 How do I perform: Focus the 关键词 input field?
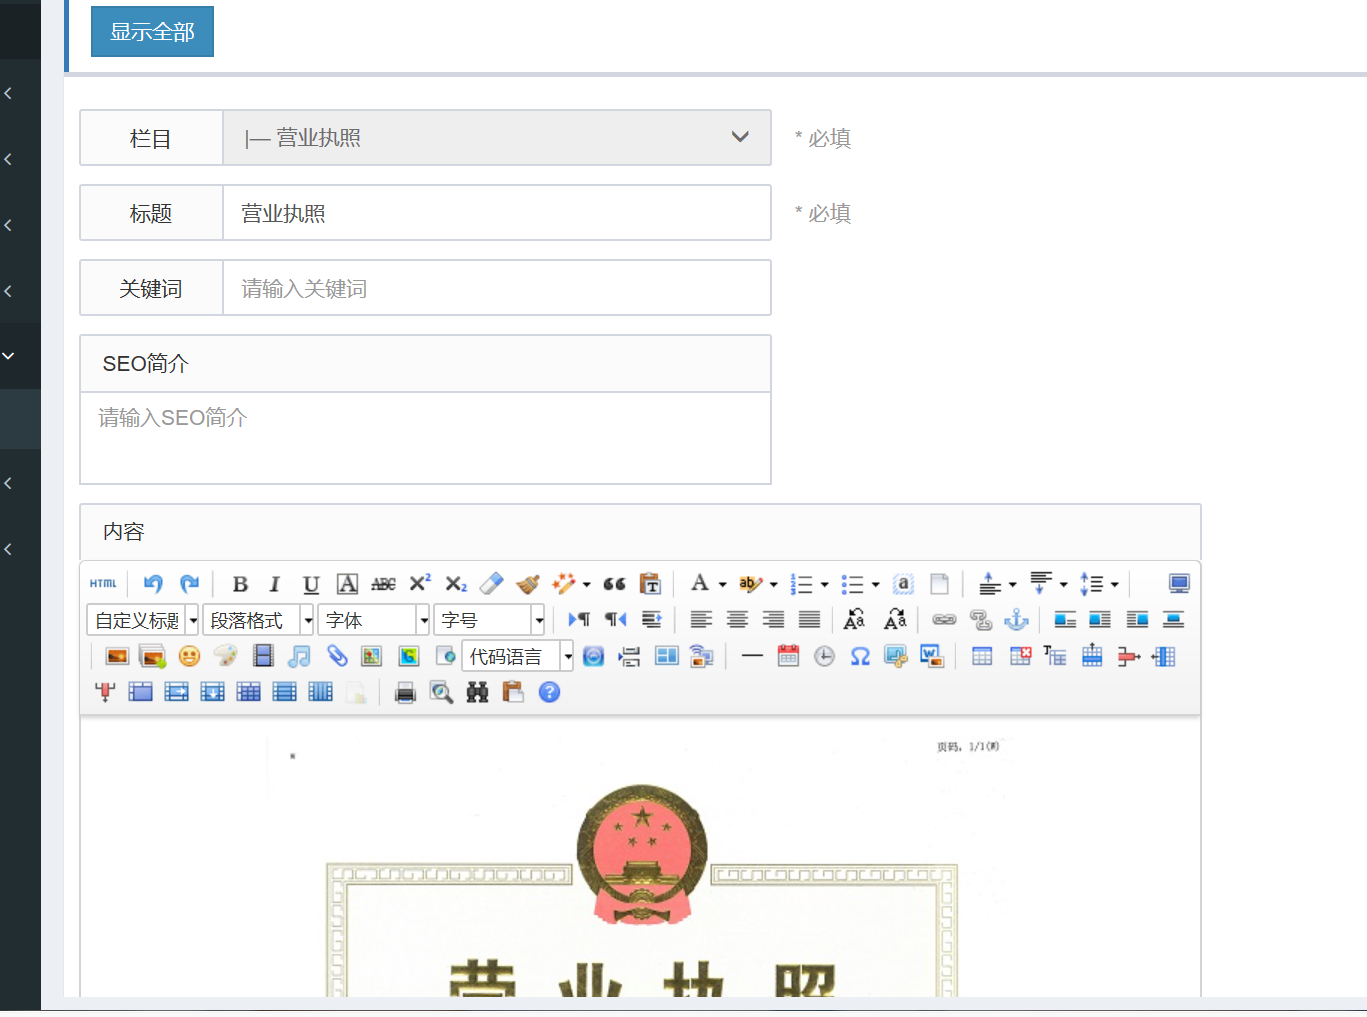point(497,288)
